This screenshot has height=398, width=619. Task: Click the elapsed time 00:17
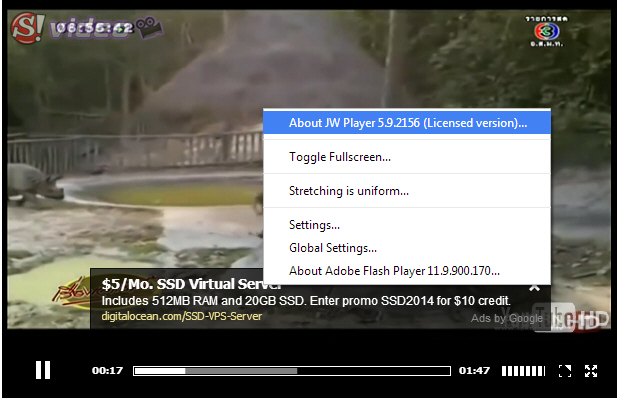click(107, 370)
